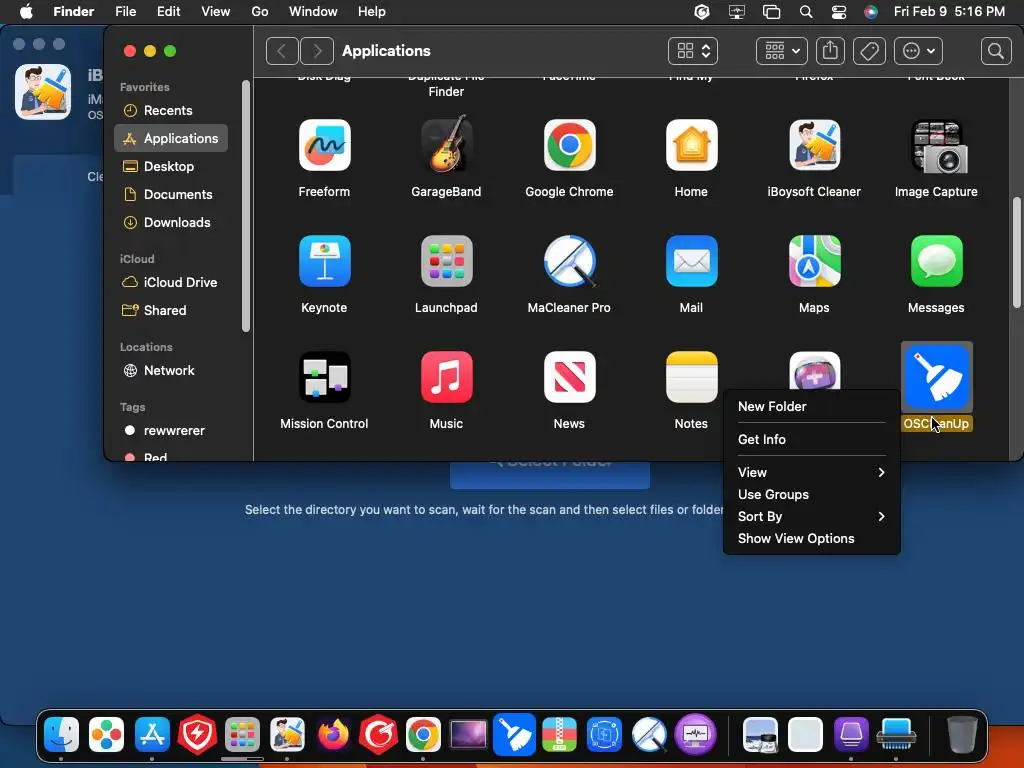Select the Notes app icon
Viewport: 1024px width, 768px height.
coord(692,377)
